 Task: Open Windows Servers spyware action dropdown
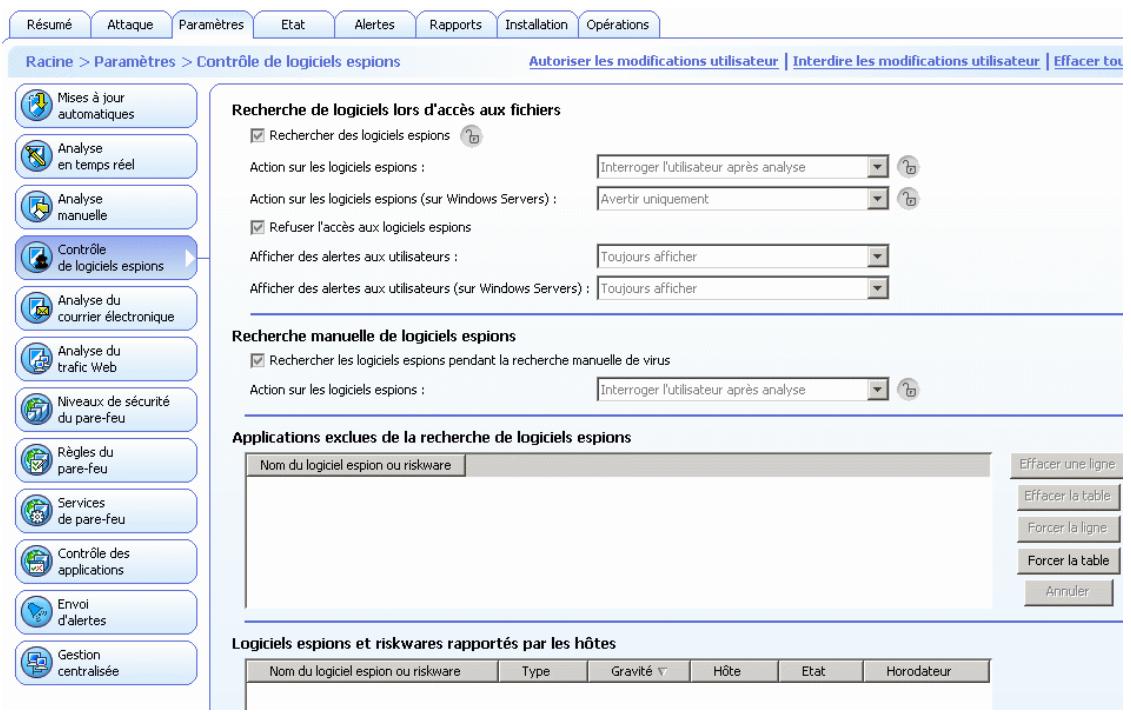click(742, 198)
